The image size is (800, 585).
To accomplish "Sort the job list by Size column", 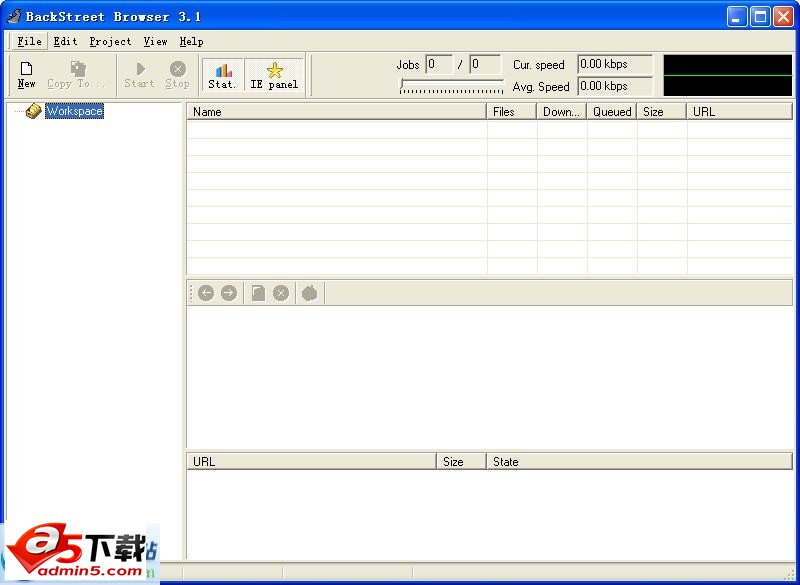I will point(658,111).
